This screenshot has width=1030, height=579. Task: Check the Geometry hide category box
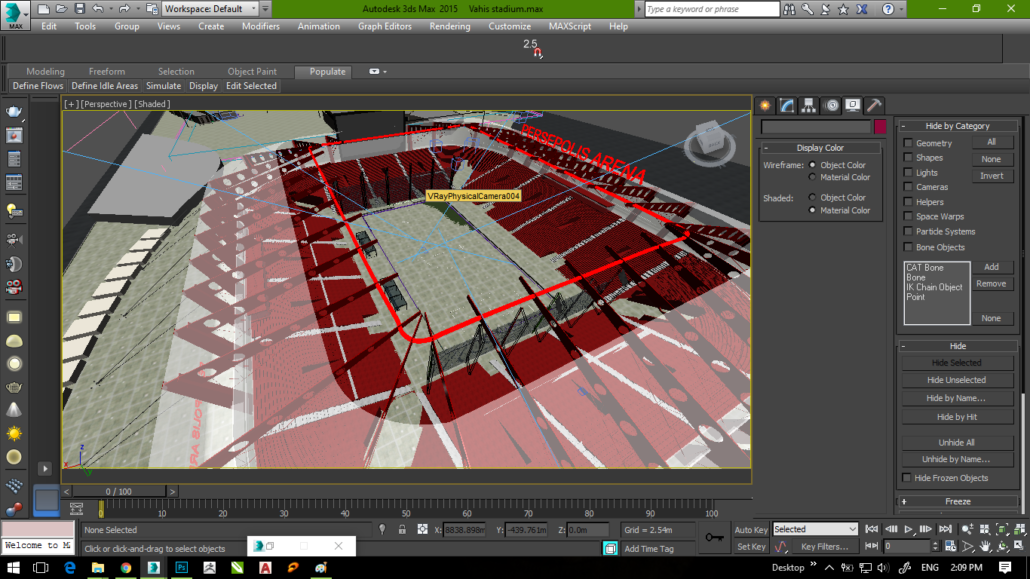(908, 143)
